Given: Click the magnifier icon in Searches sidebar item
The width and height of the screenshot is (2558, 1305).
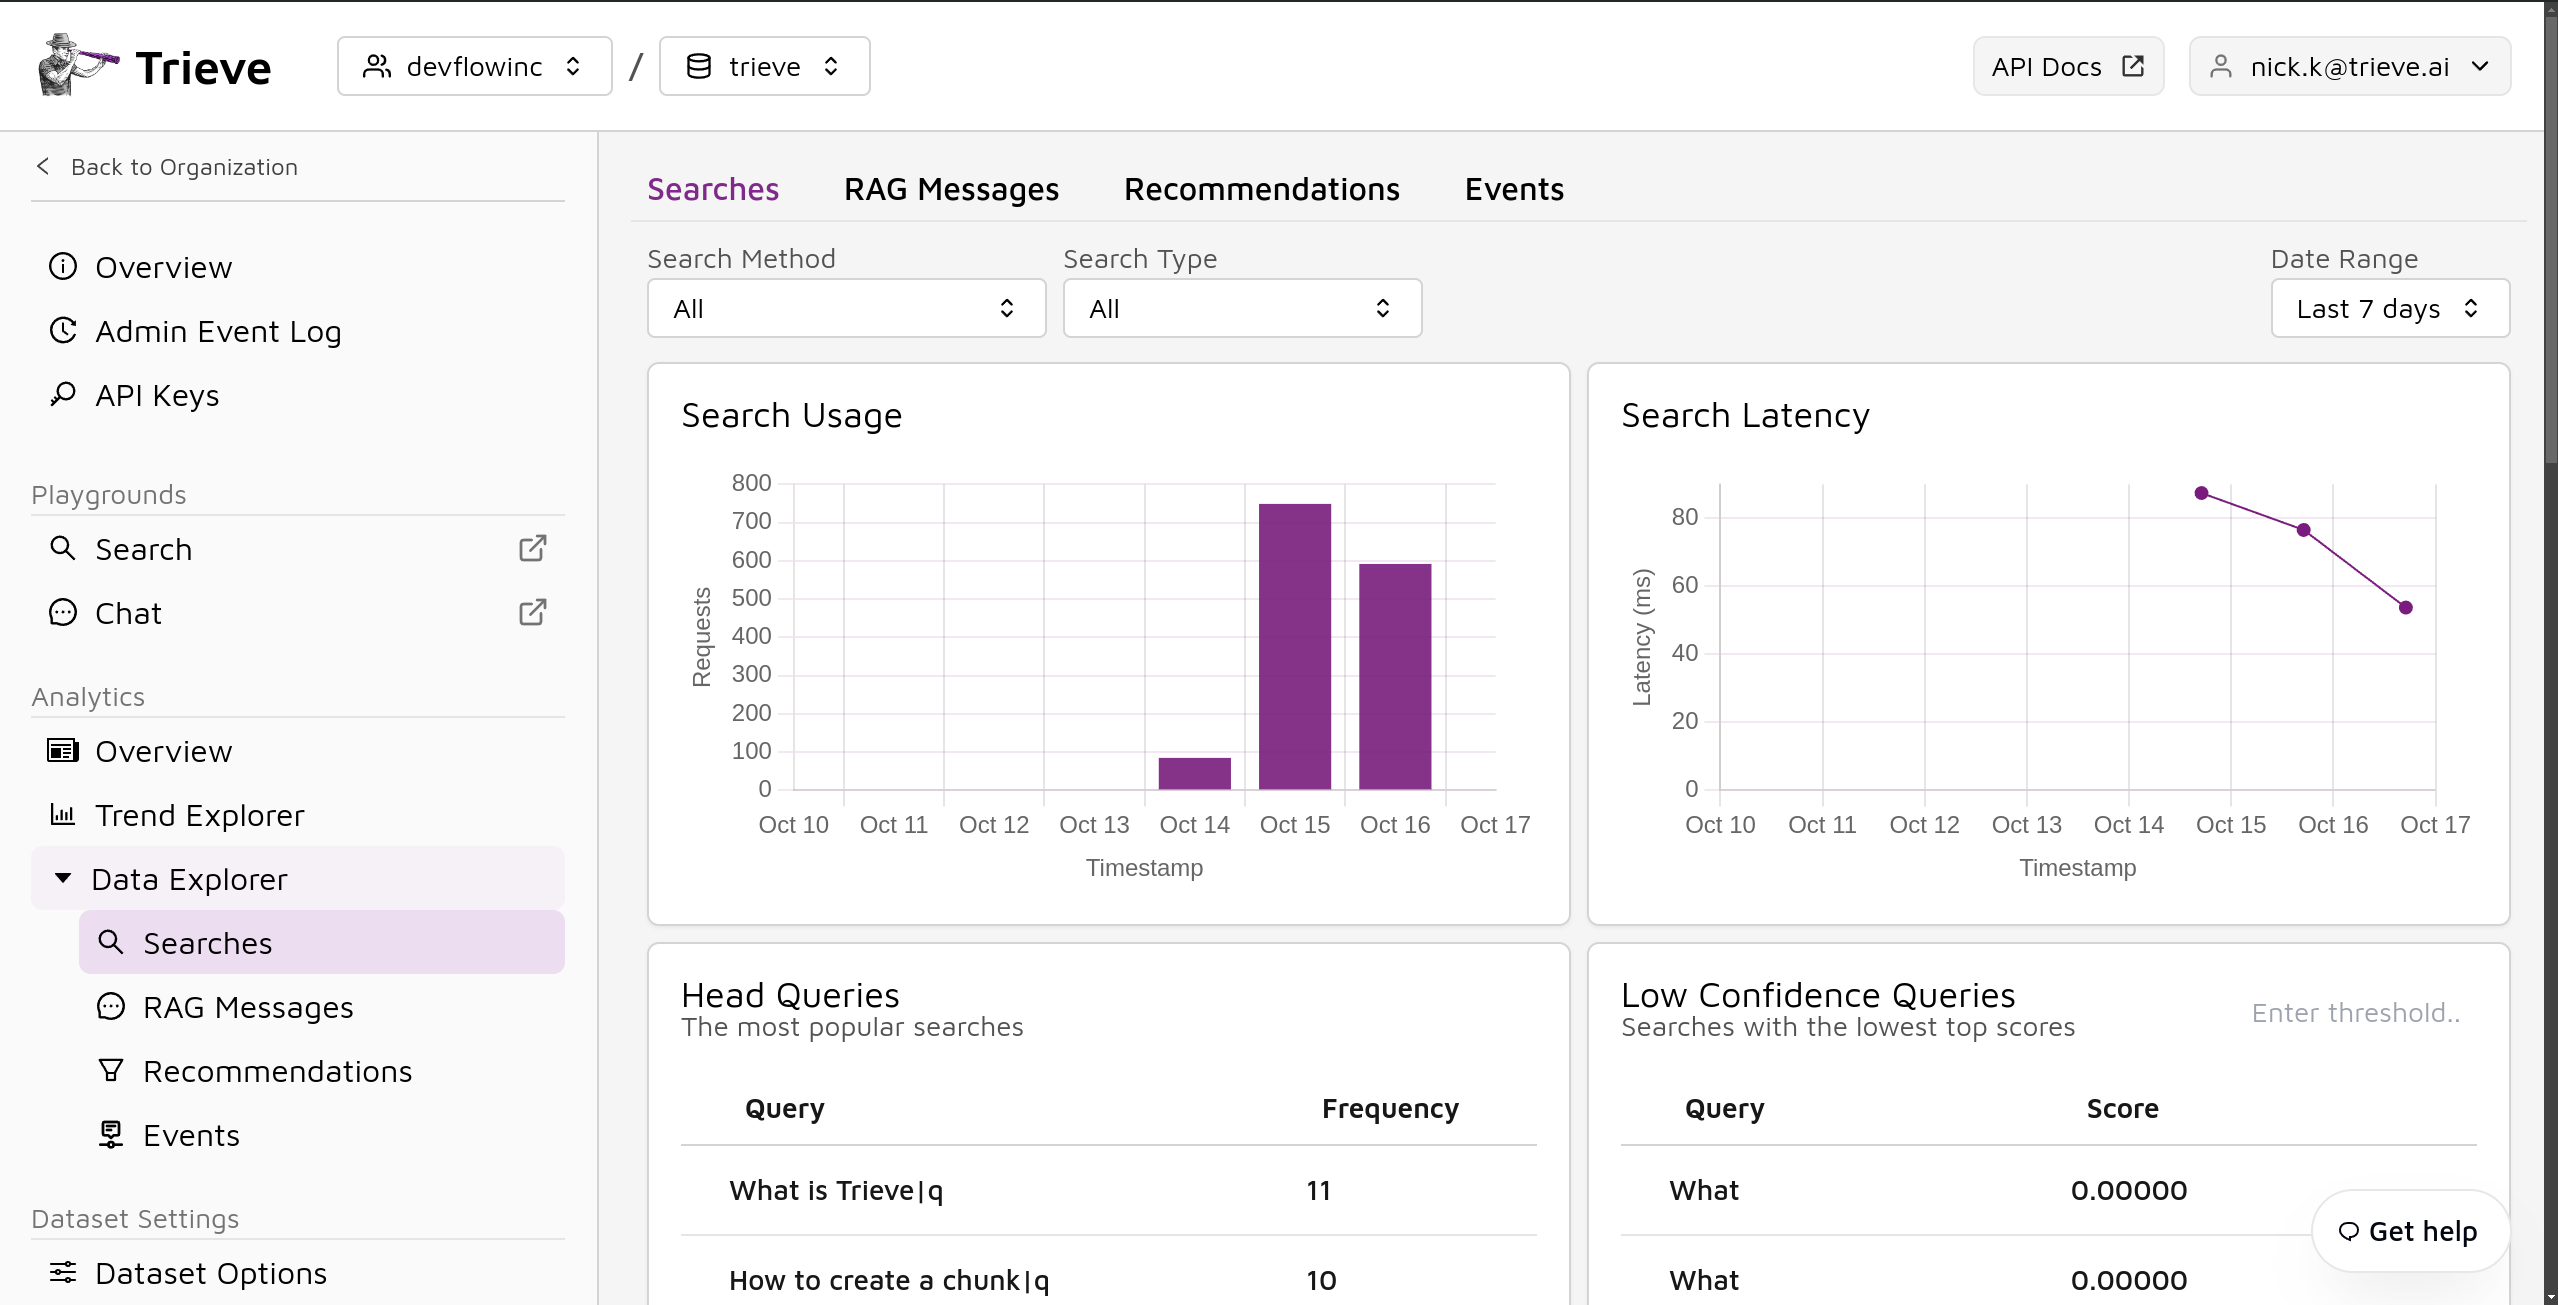Looking at the screenshot, I should 111,942.
